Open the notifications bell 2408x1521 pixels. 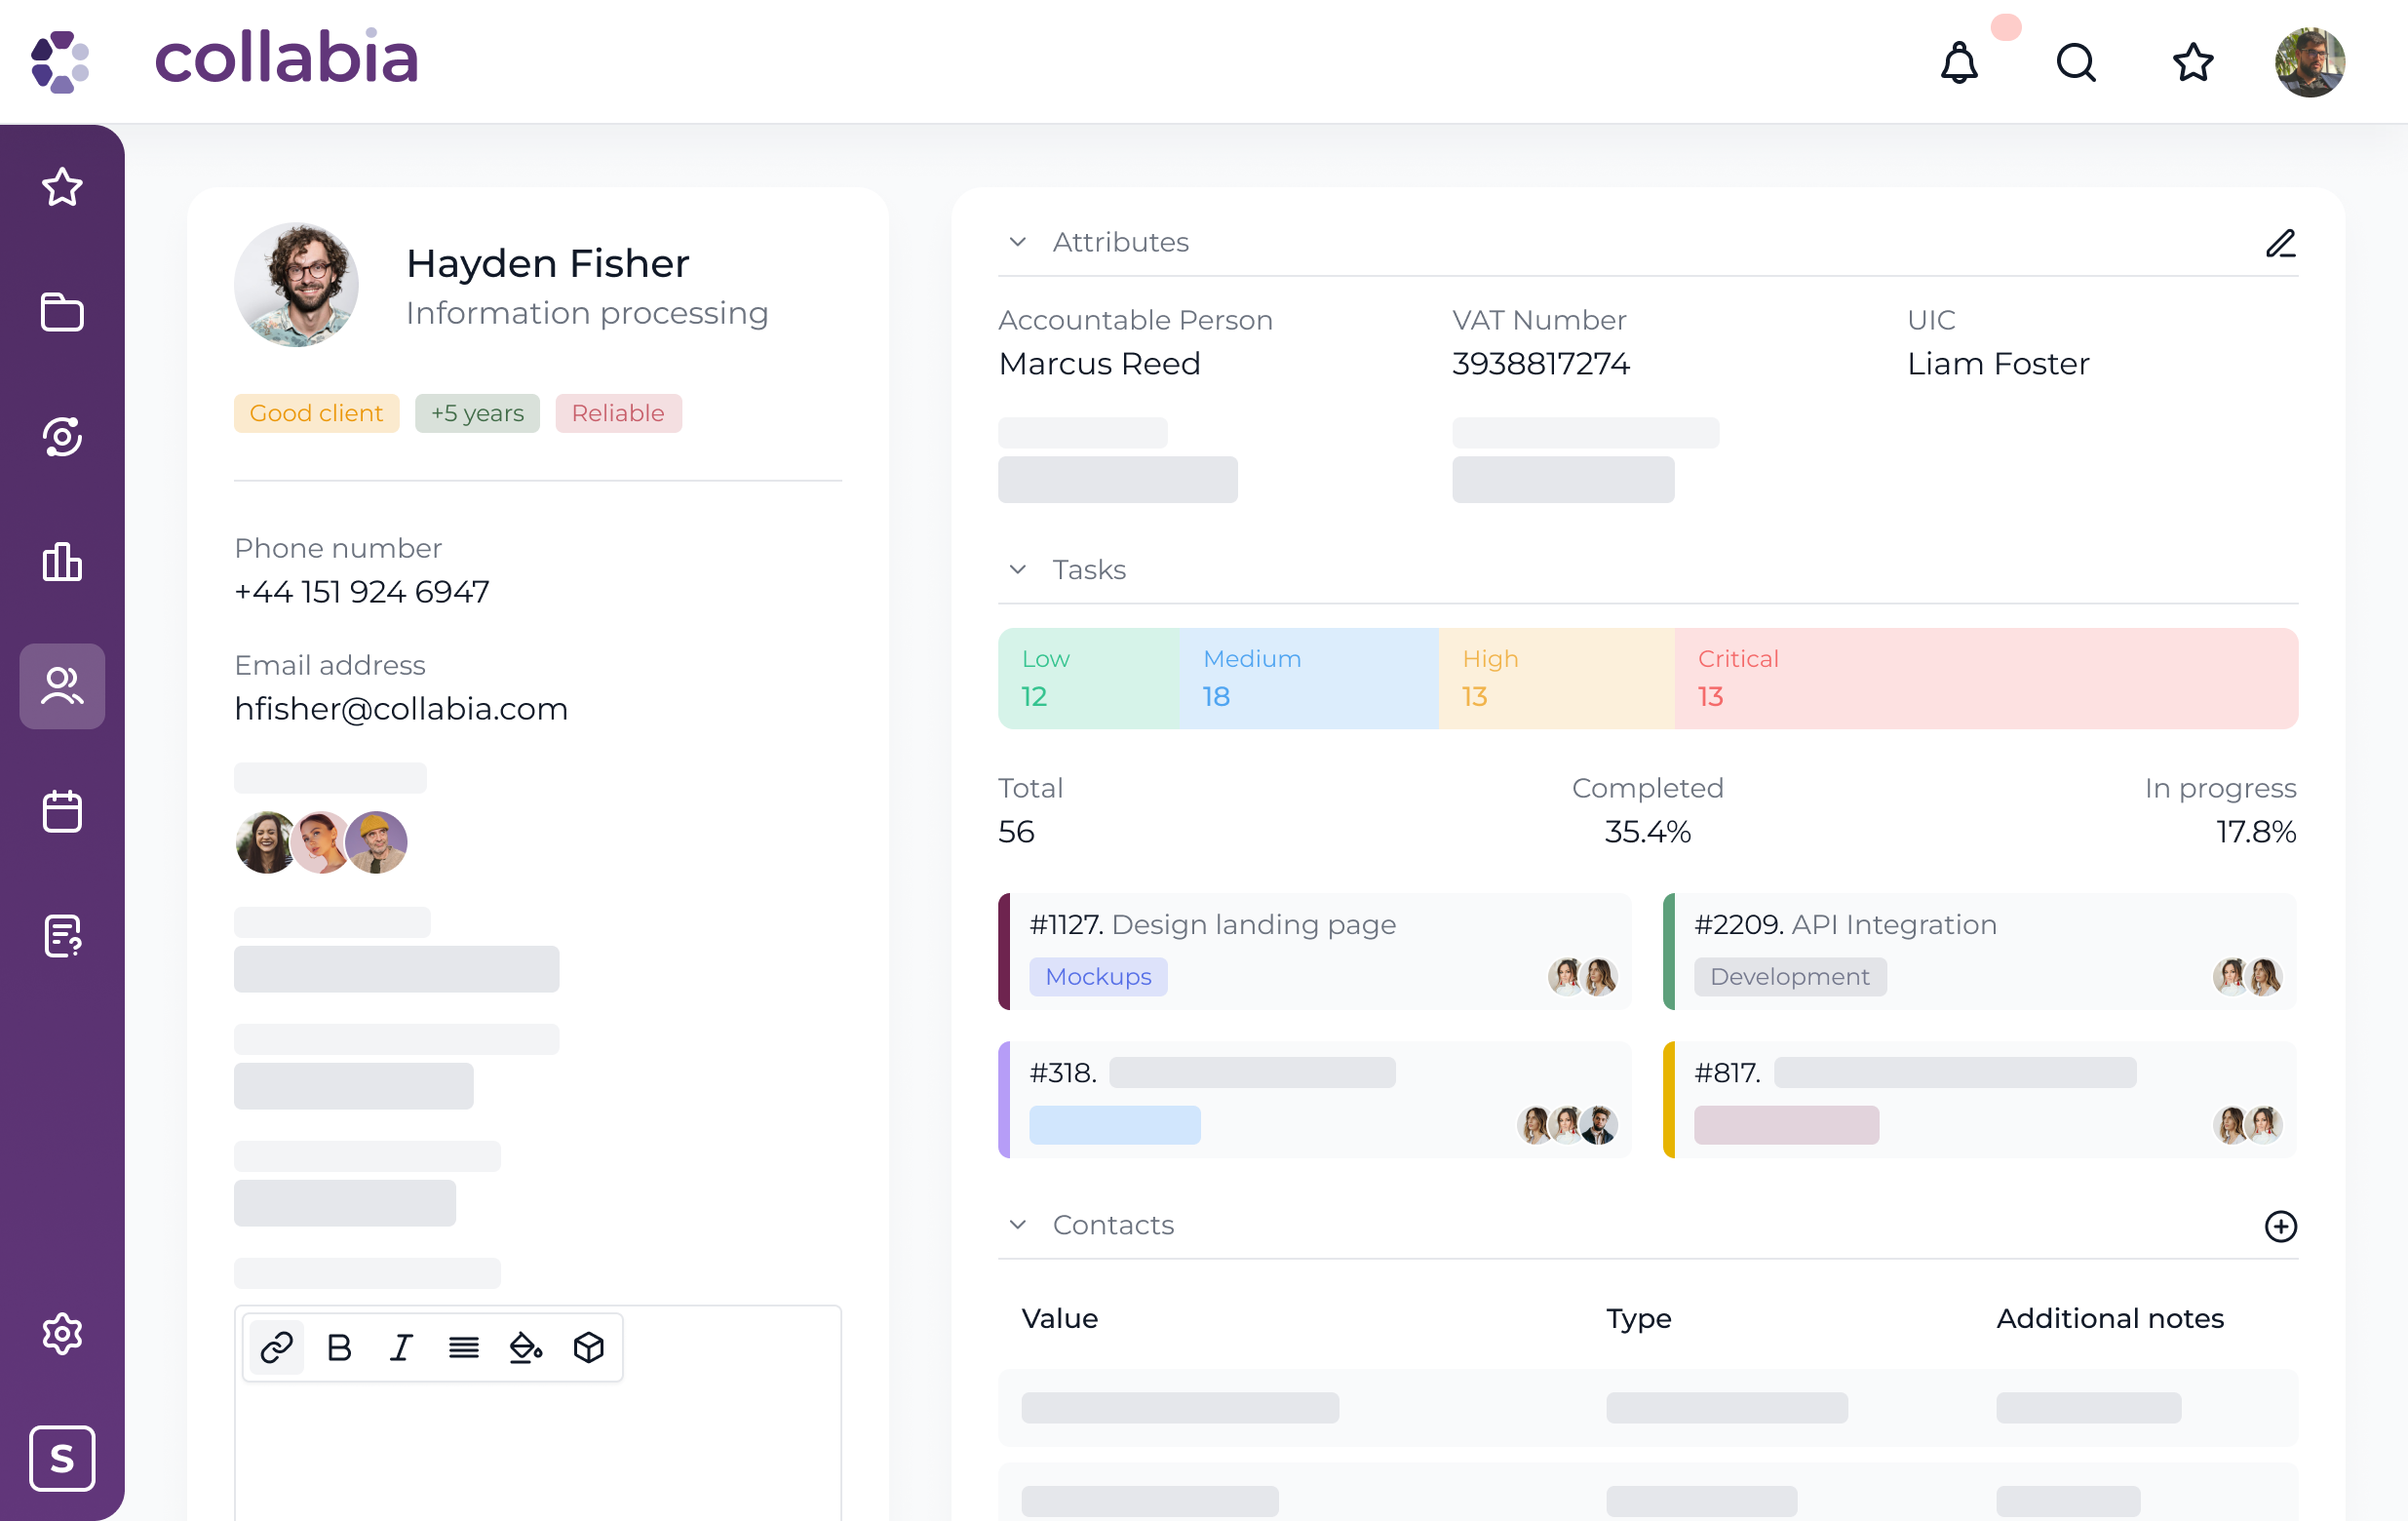pyautogui.click(x=1959, y=63)
